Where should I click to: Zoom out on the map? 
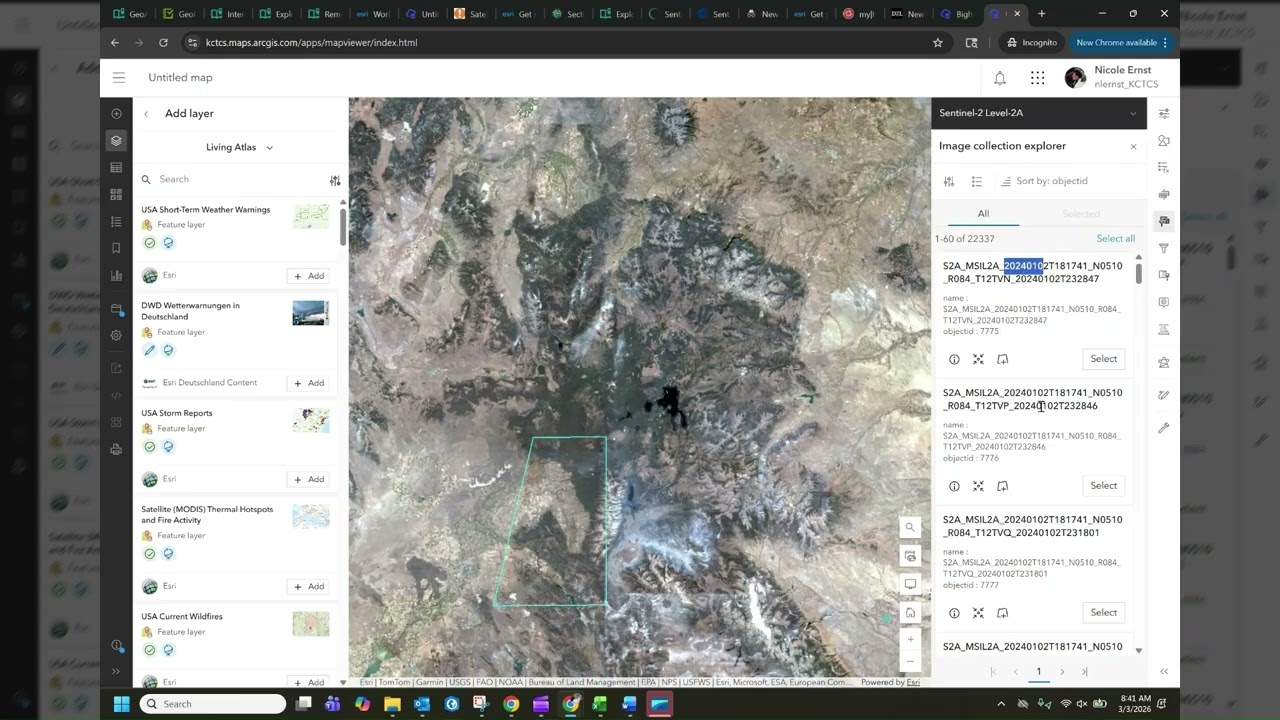(910, 662)
